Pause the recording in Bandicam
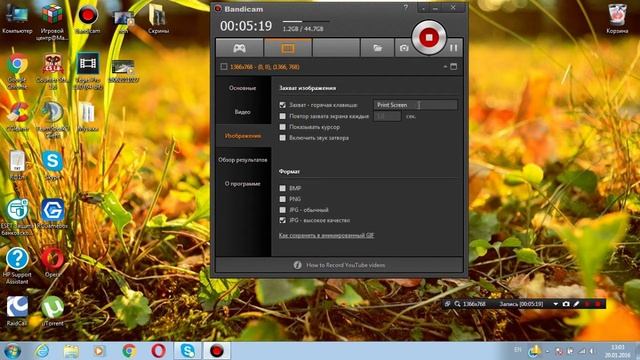This screenshot has width=640, height=360. (x=453, y=48)
